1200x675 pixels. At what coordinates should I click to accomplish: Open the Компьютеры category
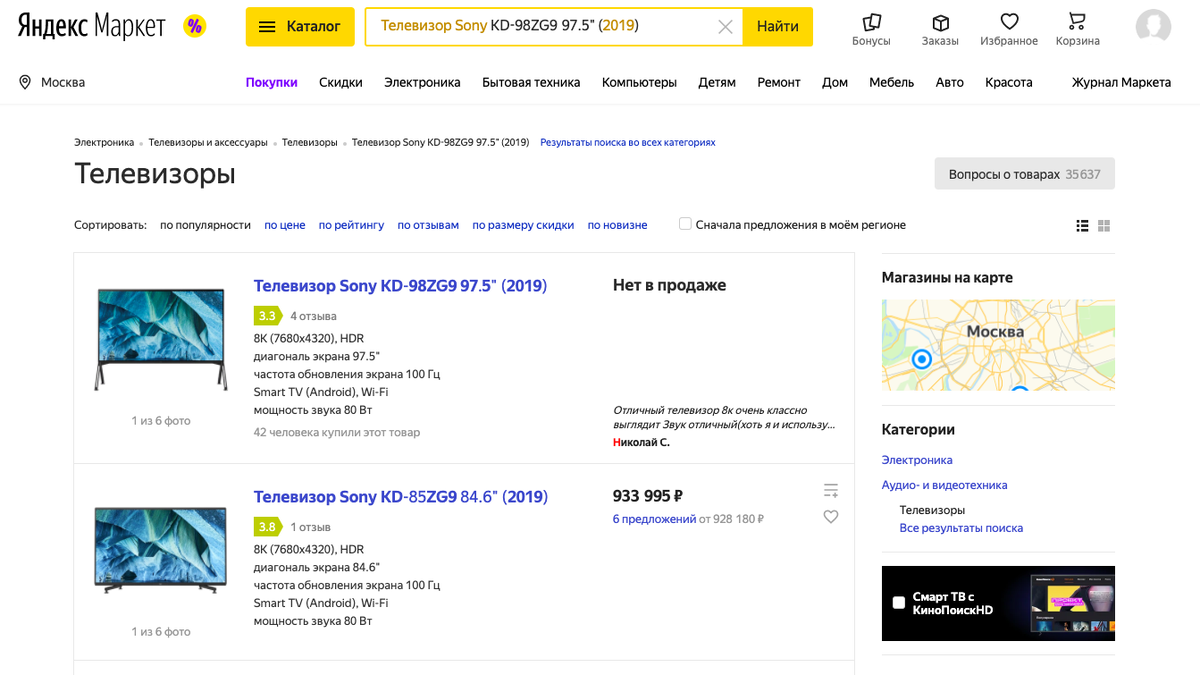coord(639,82)
